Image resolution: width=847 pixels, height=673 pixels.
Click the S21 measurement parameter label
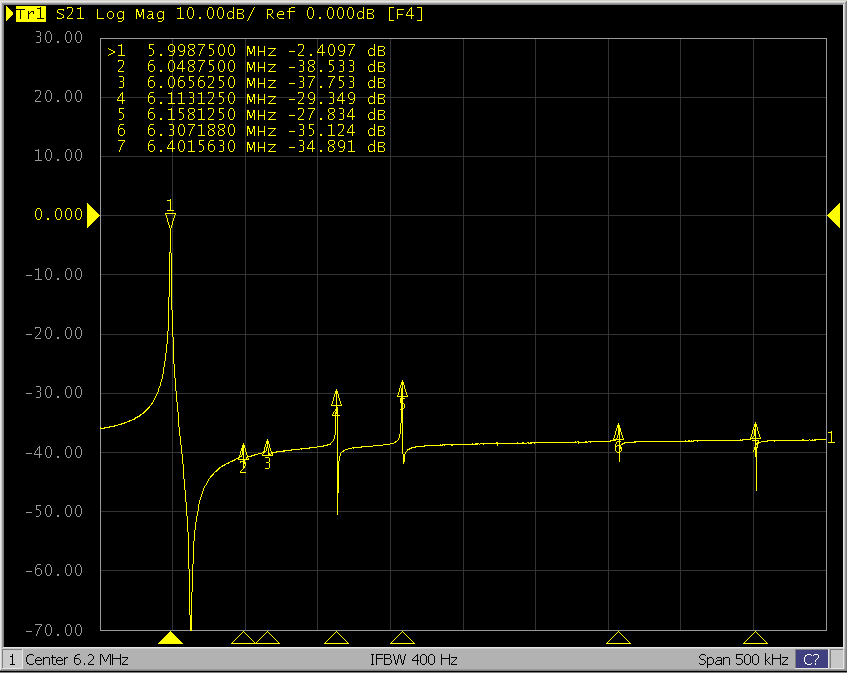point(69,15)
